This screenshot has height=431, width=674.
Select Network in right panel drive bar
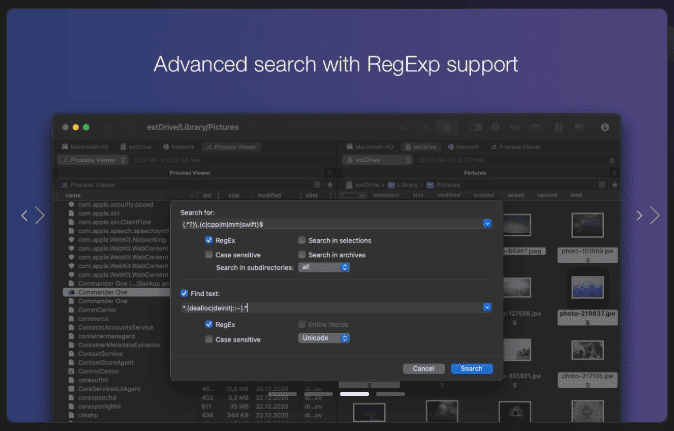coord(463,147)
